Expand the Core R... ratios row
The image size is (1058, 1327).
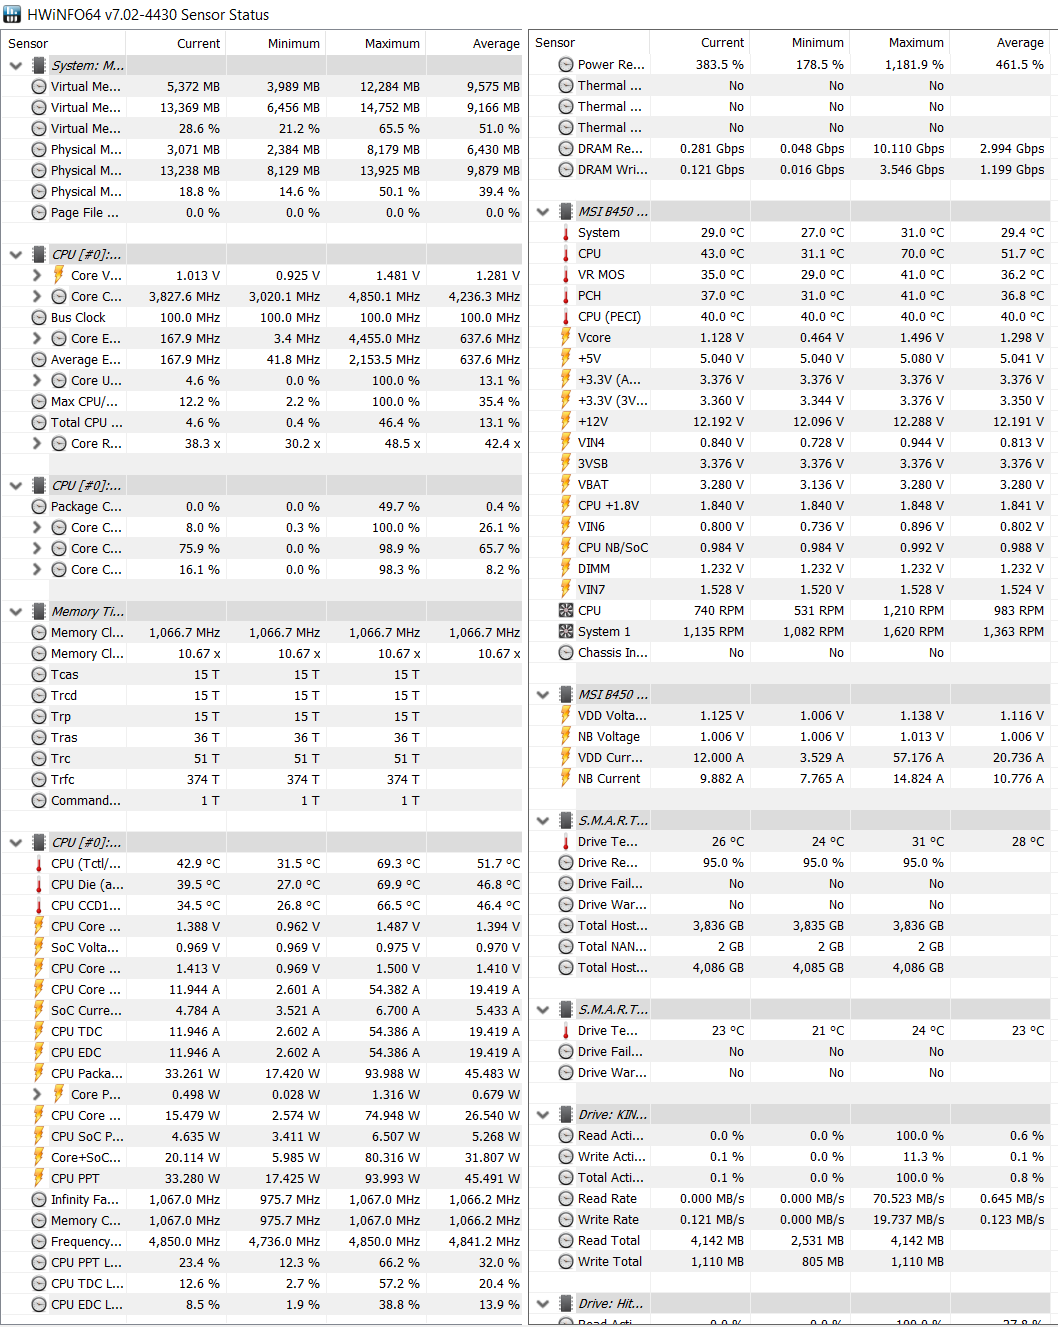pyautogui.click(x=36, y=443)
